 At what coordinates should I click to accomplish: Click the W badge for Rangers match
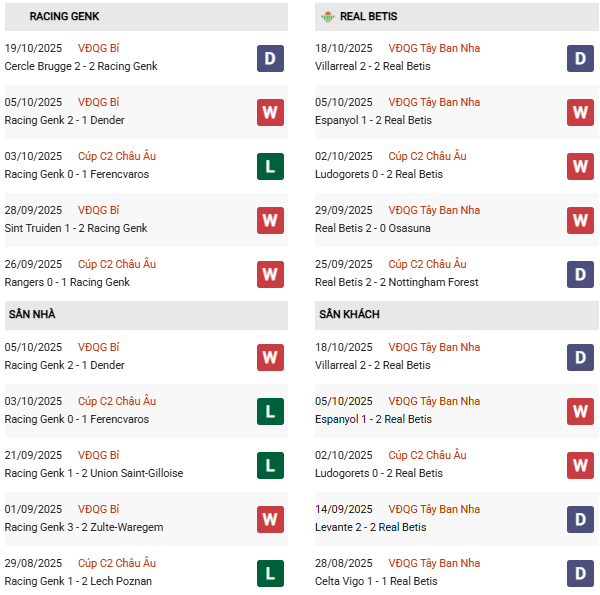click(270, 274)
